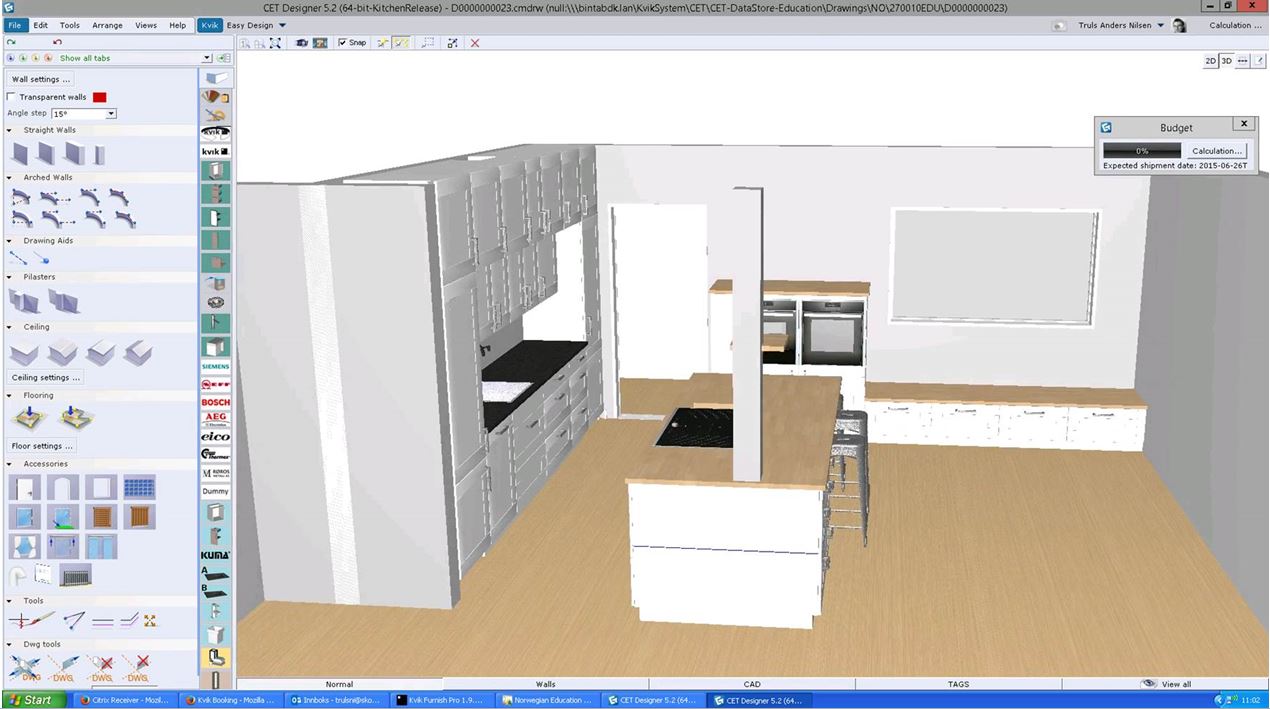This screenshot has width=1270, height=709.
Task: Pick the radiator accessory icon
Action: point(75,575)
